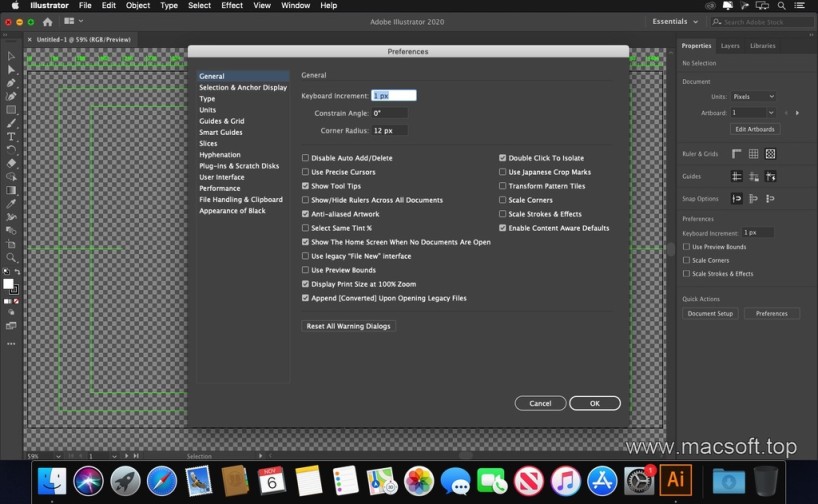
Task: Click the Home icon in top bar
Action: click(x=47, y=22)
